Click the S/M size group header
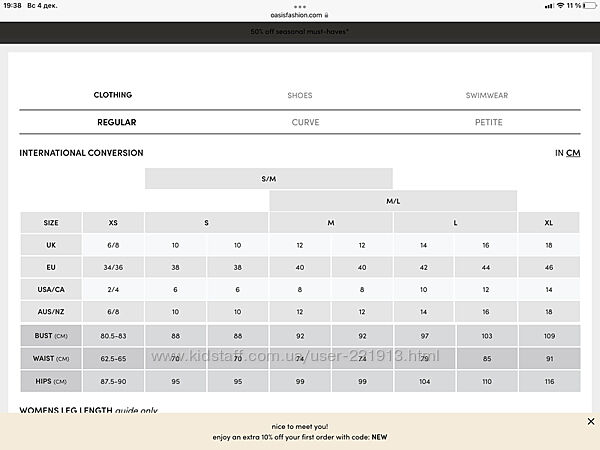Viewport: 600px width, 450px height. tap(269, 178)
